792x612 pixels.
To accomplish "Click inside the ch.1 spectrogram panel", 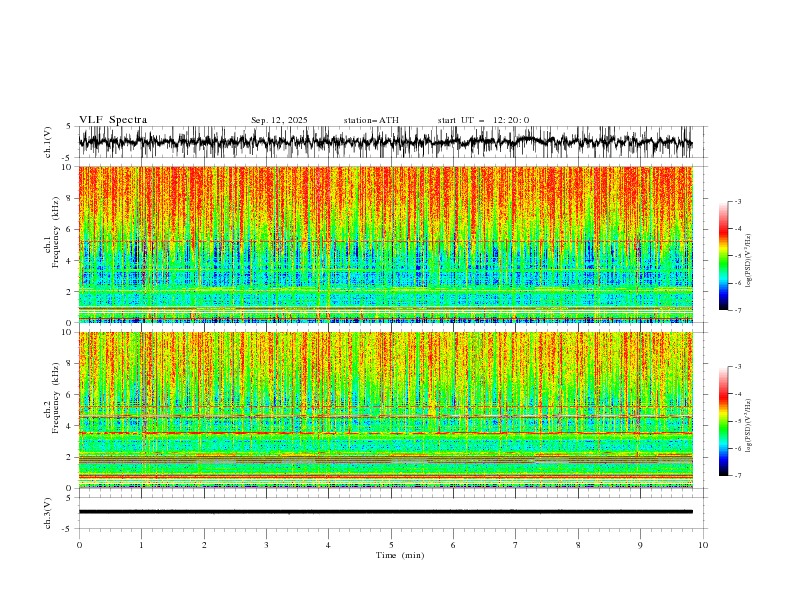I will coord(385,244).
